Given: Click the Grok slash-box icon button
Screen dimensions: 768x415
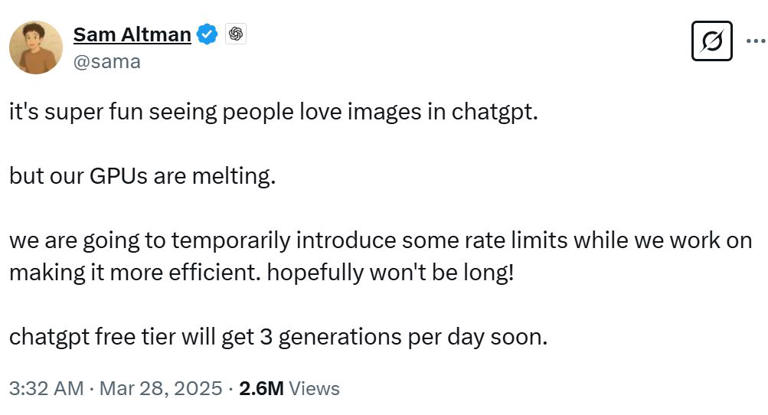Looking at the screenshot, I should (712, 42).
